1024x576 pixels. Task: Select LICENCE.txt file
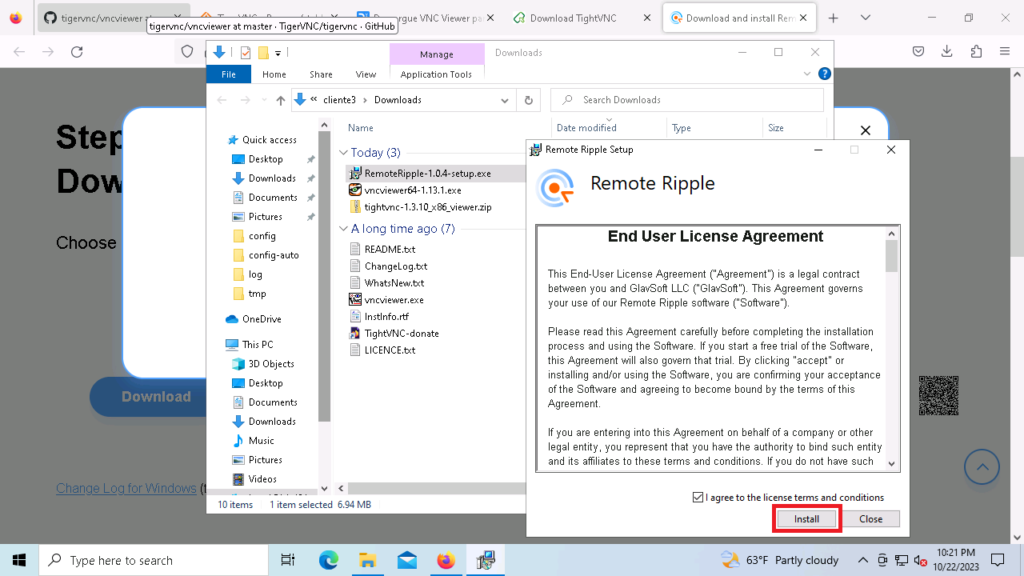(389, 350)
